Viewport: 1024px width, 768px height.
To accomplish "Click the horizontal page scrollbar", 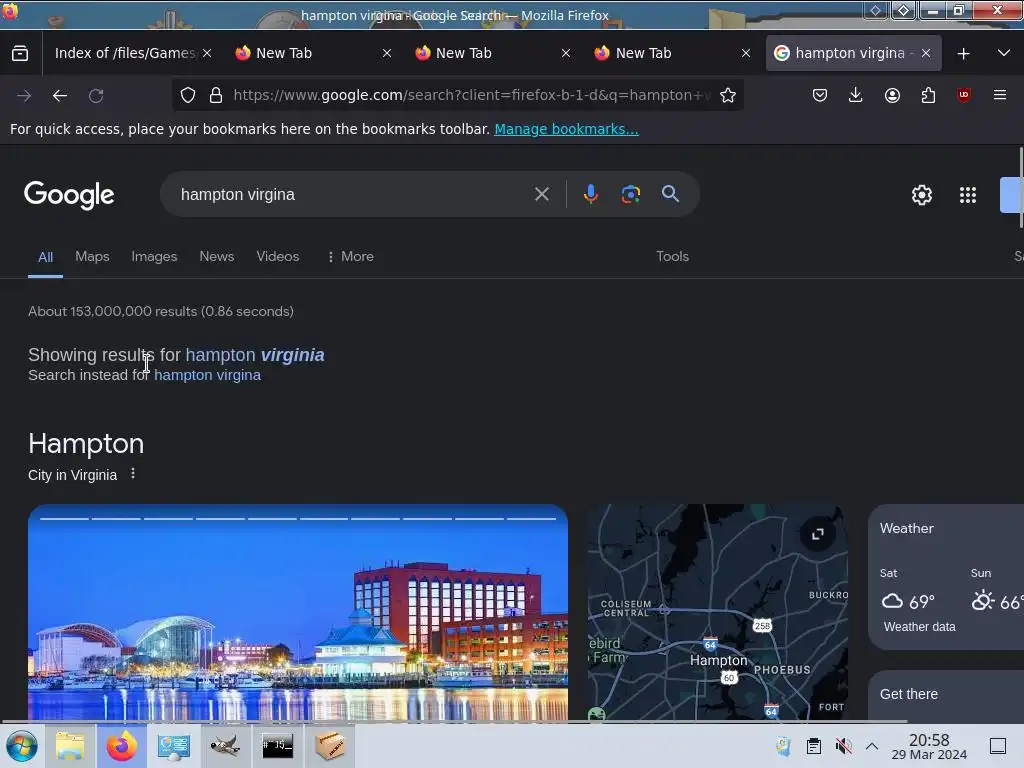I will [x=454, y=722].
